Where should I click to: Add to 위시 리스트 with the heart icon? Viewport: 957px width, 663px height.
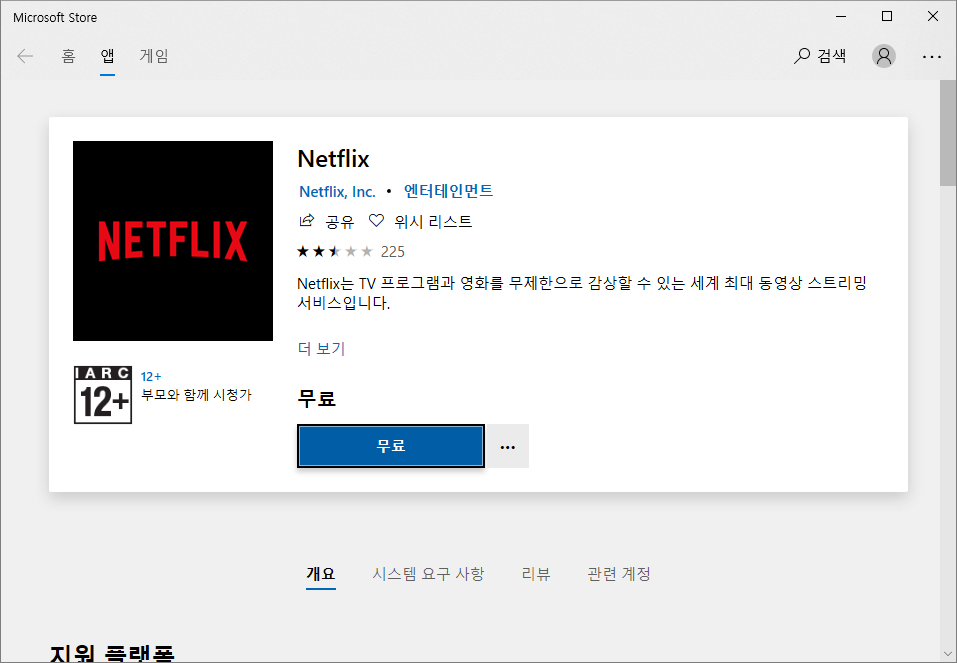[421, 221]
